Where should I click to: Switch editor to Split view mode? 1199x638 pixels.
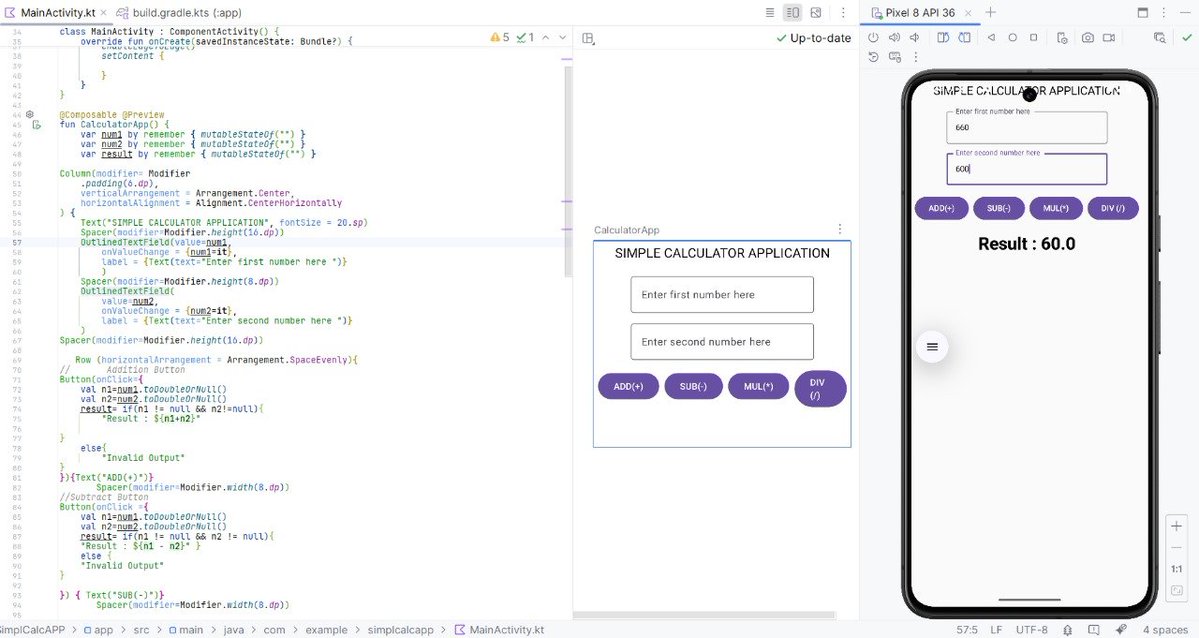coord(793,13)
